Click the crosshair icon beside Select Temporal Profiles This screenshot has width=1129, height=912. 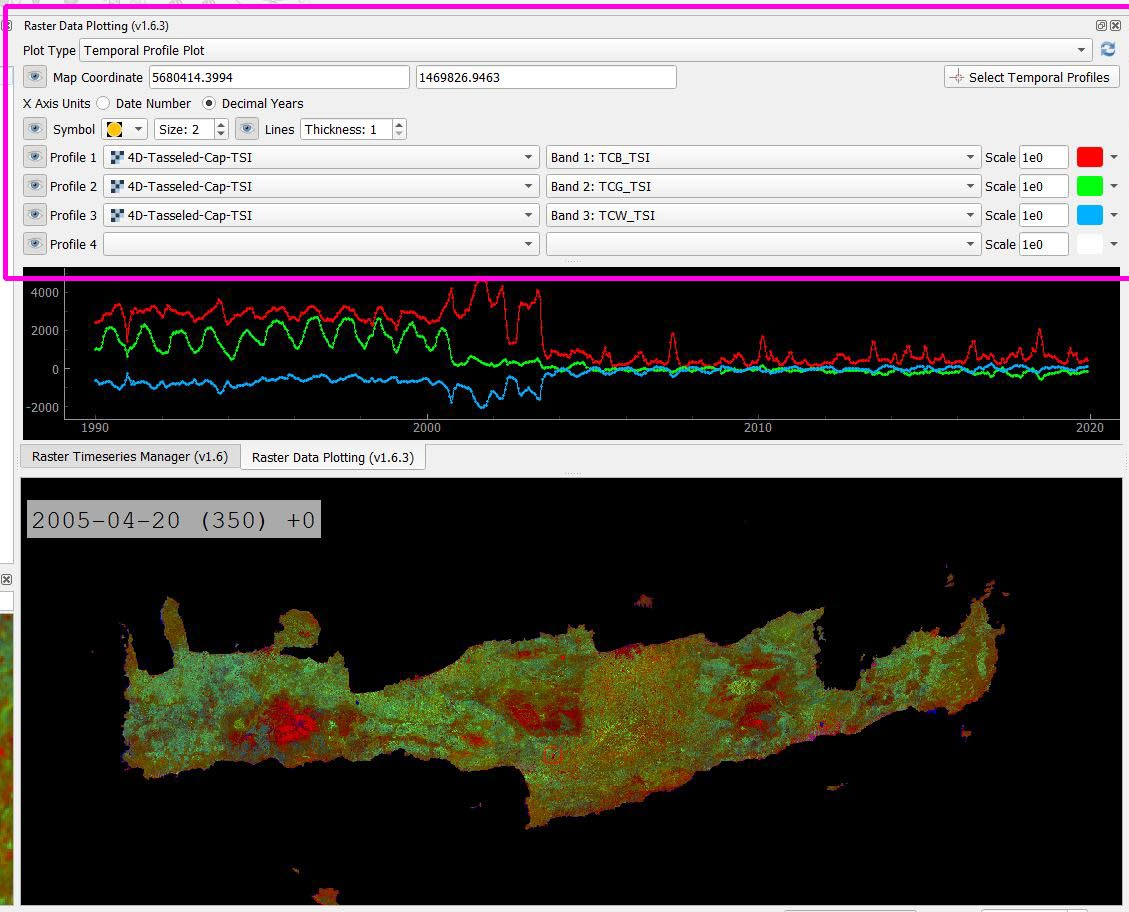[x=957, y=77]
